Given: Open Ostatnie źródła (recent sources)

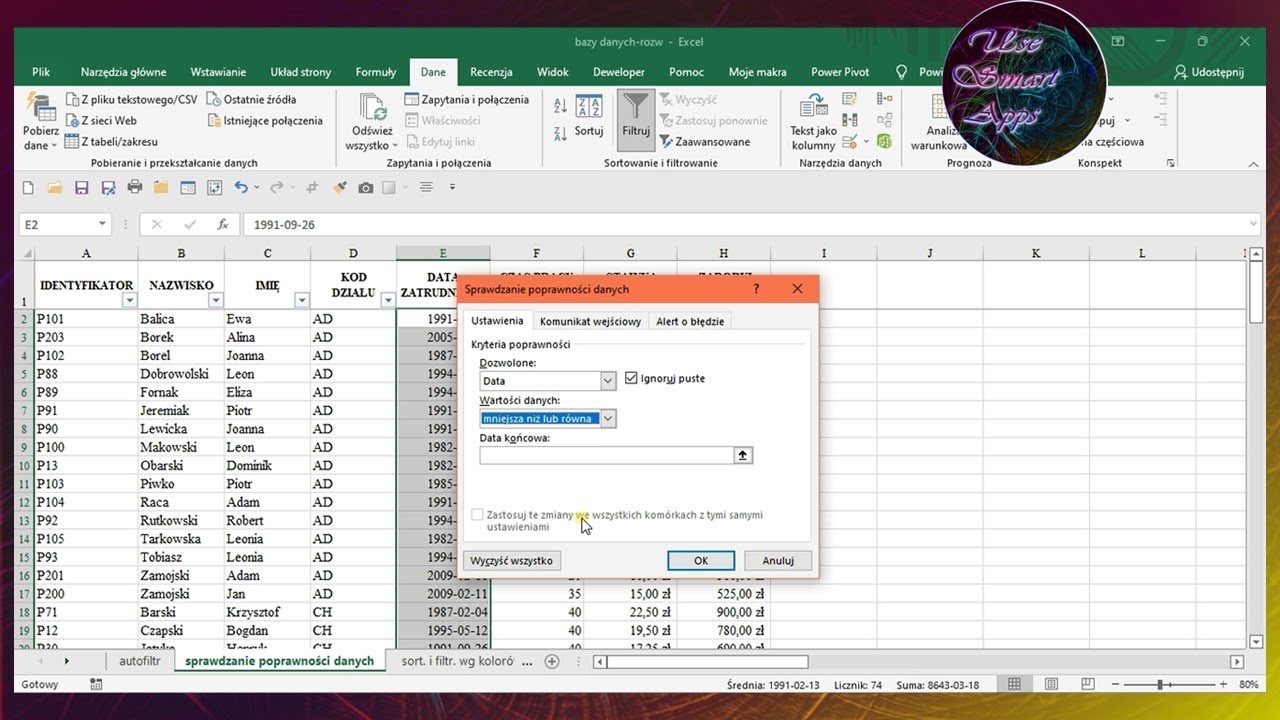Looking at the screenshot, I should tap(251, 99).
